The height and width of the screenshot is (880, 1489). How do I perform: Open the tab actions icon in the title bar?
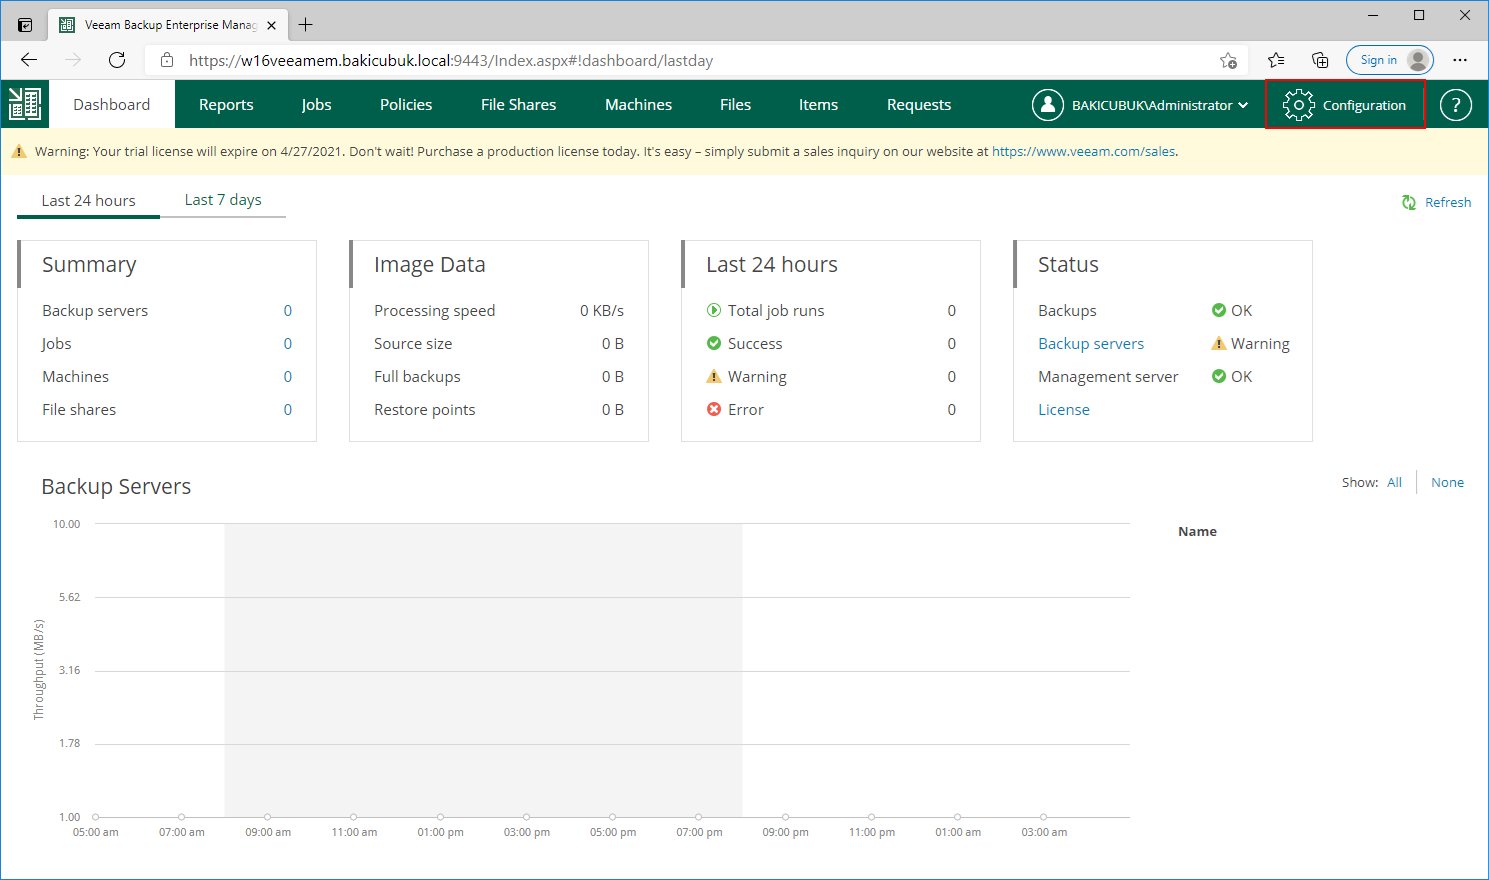tap(25, 25)
